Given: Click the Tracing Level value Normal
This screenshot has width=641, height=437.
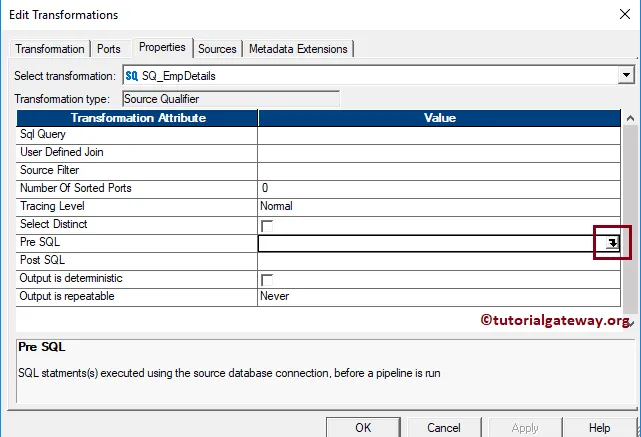Looking at the screenshot, I should 276,206.
